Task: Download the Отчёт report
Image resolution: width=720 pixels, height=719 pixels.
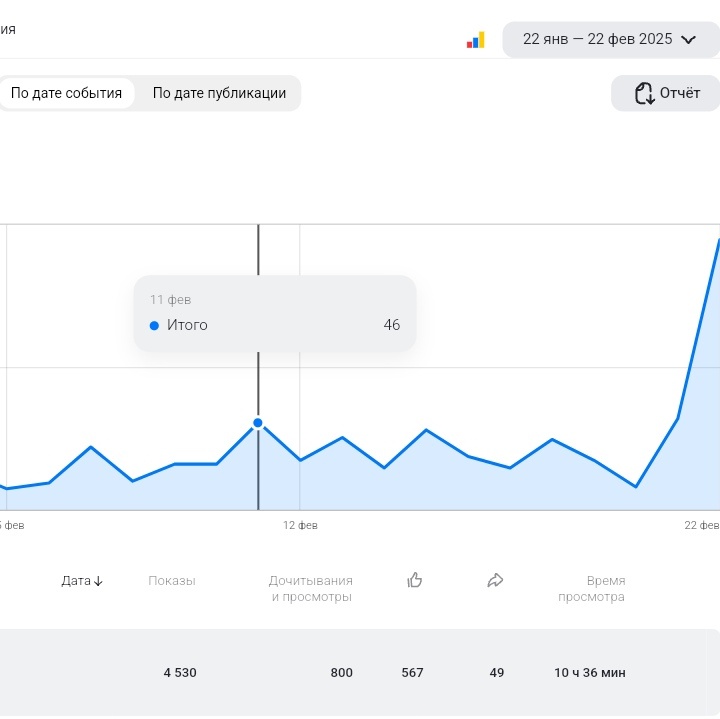Action: (667, 93)
